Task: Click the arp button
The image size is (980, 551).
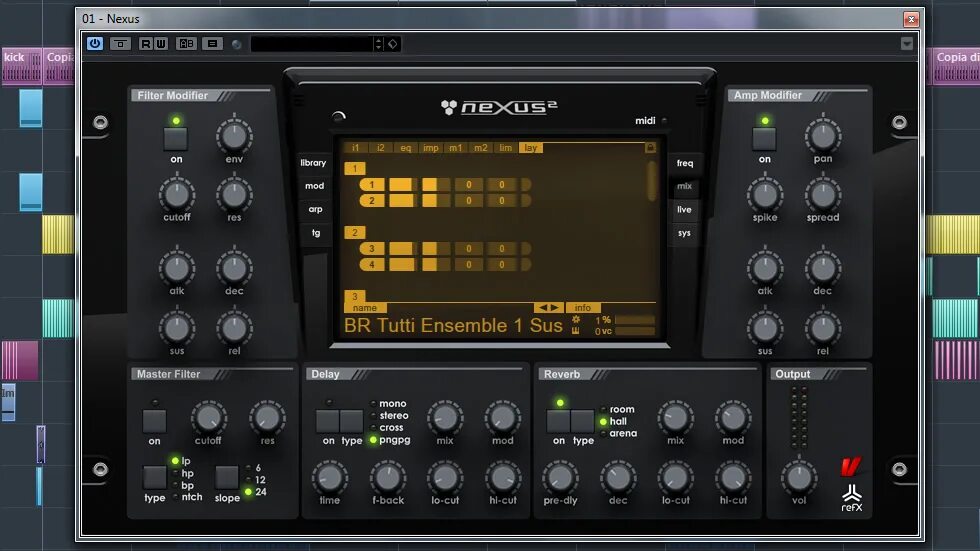Action: pos(316,209)
